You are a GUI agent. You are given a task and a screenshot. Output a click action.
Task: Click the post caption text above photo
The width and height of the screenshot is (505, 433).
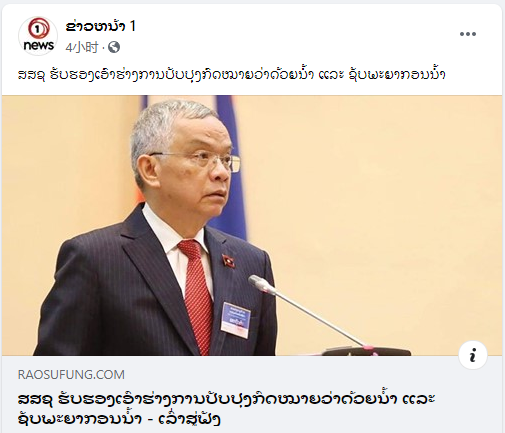tap(231, 74)
